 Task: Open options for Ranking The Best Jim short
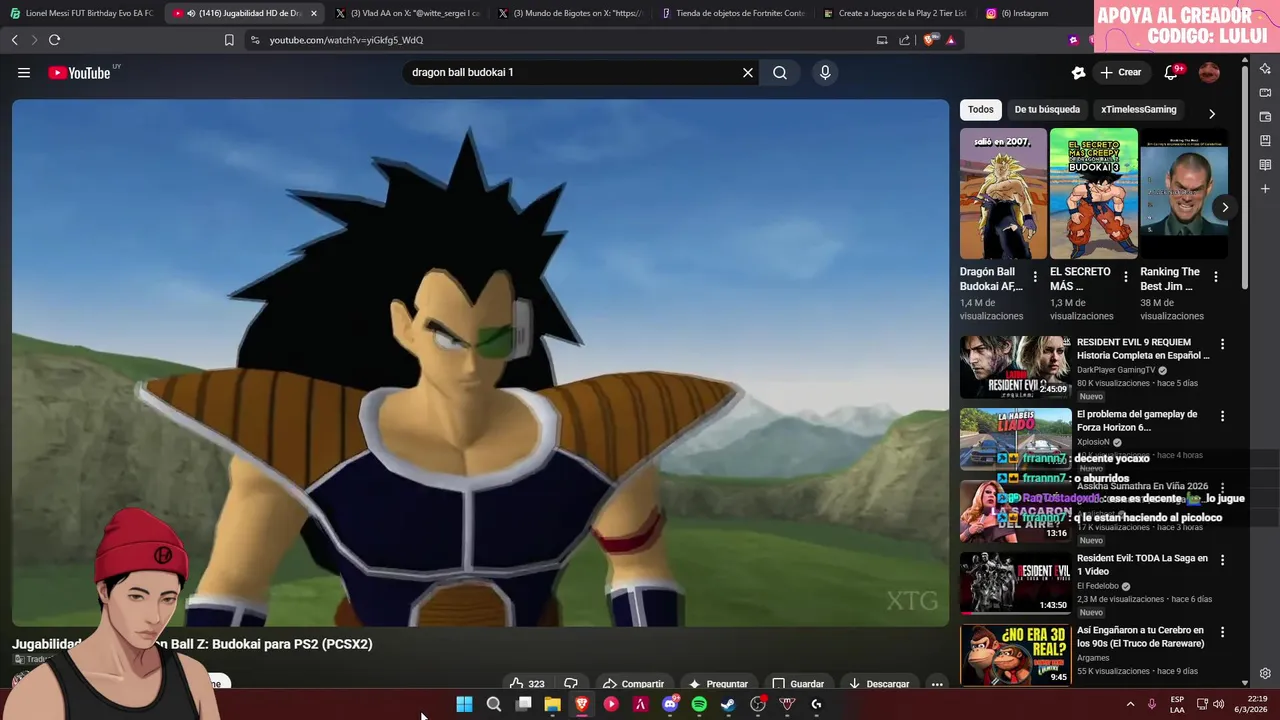coord(1216,277)
